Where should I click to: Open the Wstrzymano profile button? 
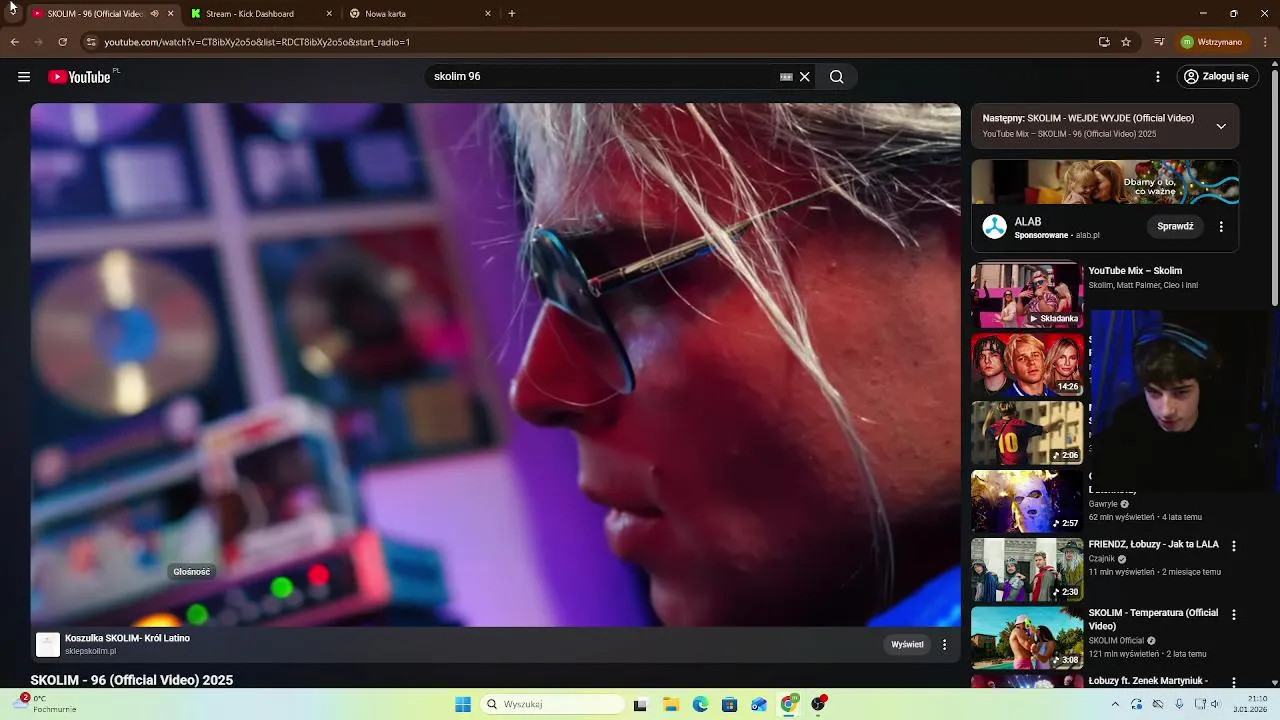[1211, 42]
